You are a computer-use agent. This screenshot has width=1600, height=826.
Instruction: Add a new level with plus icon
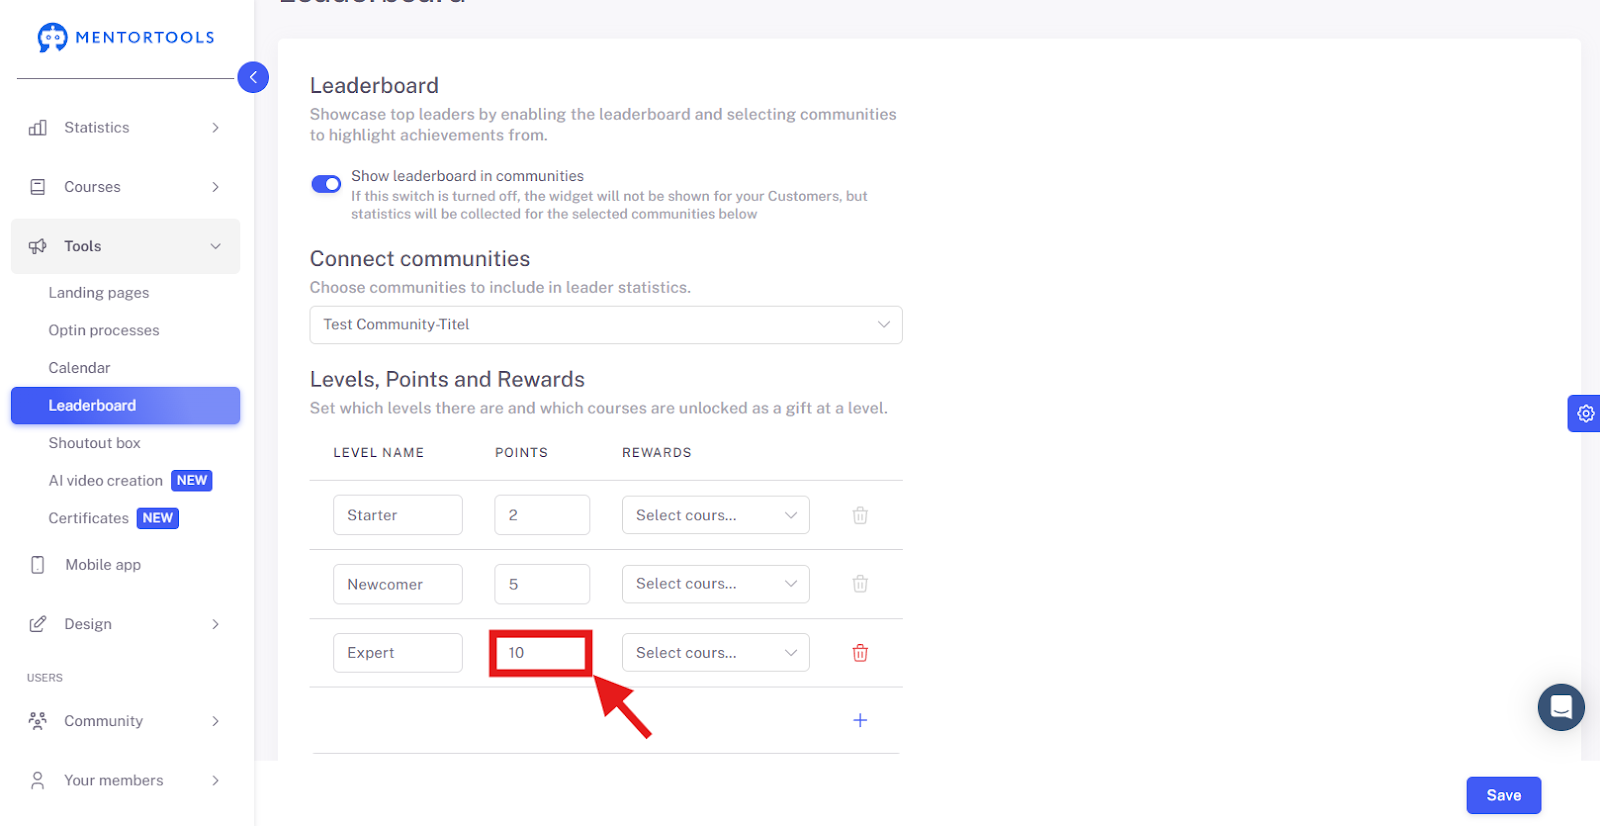click(860, 720)
